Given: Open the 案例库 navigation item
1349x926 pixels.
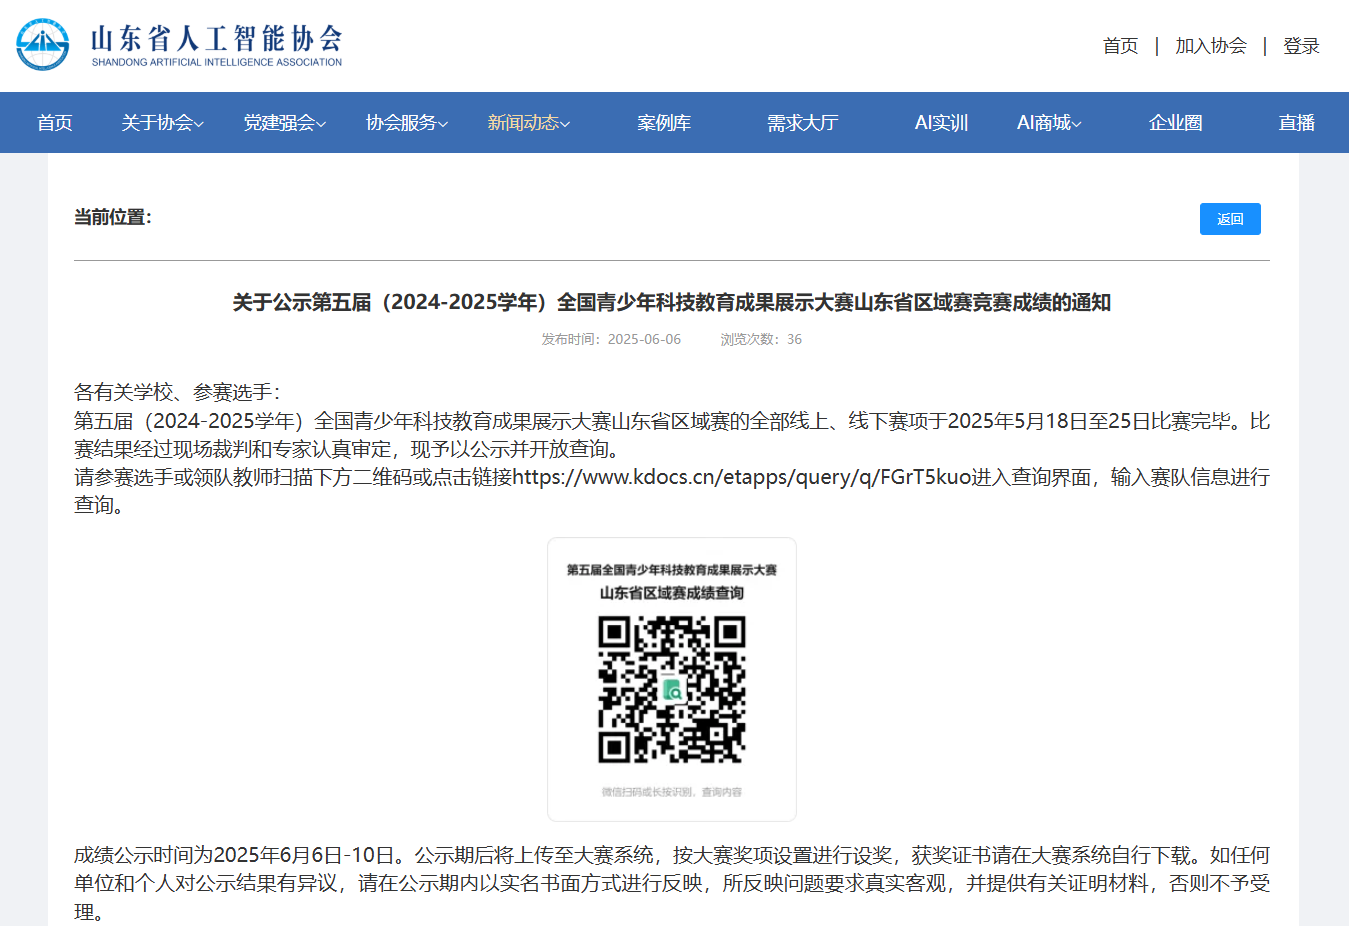Looking at the screenshot, I should 664,123.
